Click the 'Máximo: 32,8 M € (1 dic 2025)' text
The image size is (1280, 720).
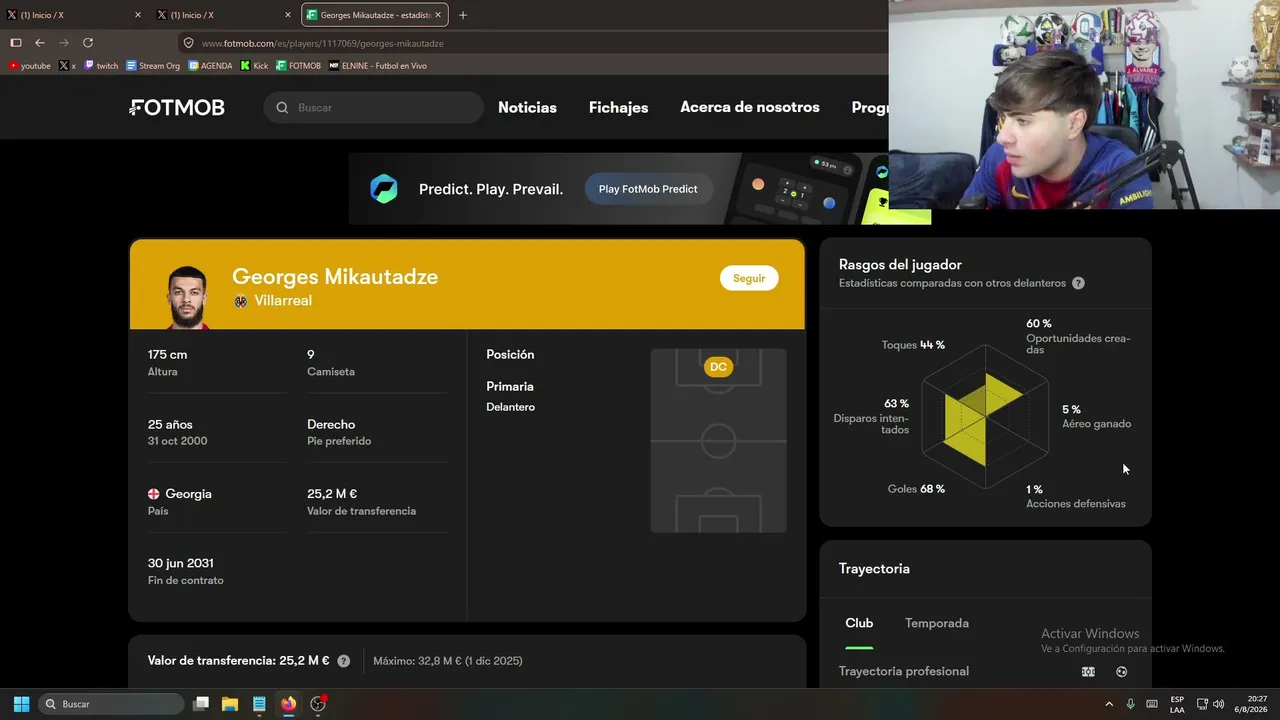tap(448, 661)
